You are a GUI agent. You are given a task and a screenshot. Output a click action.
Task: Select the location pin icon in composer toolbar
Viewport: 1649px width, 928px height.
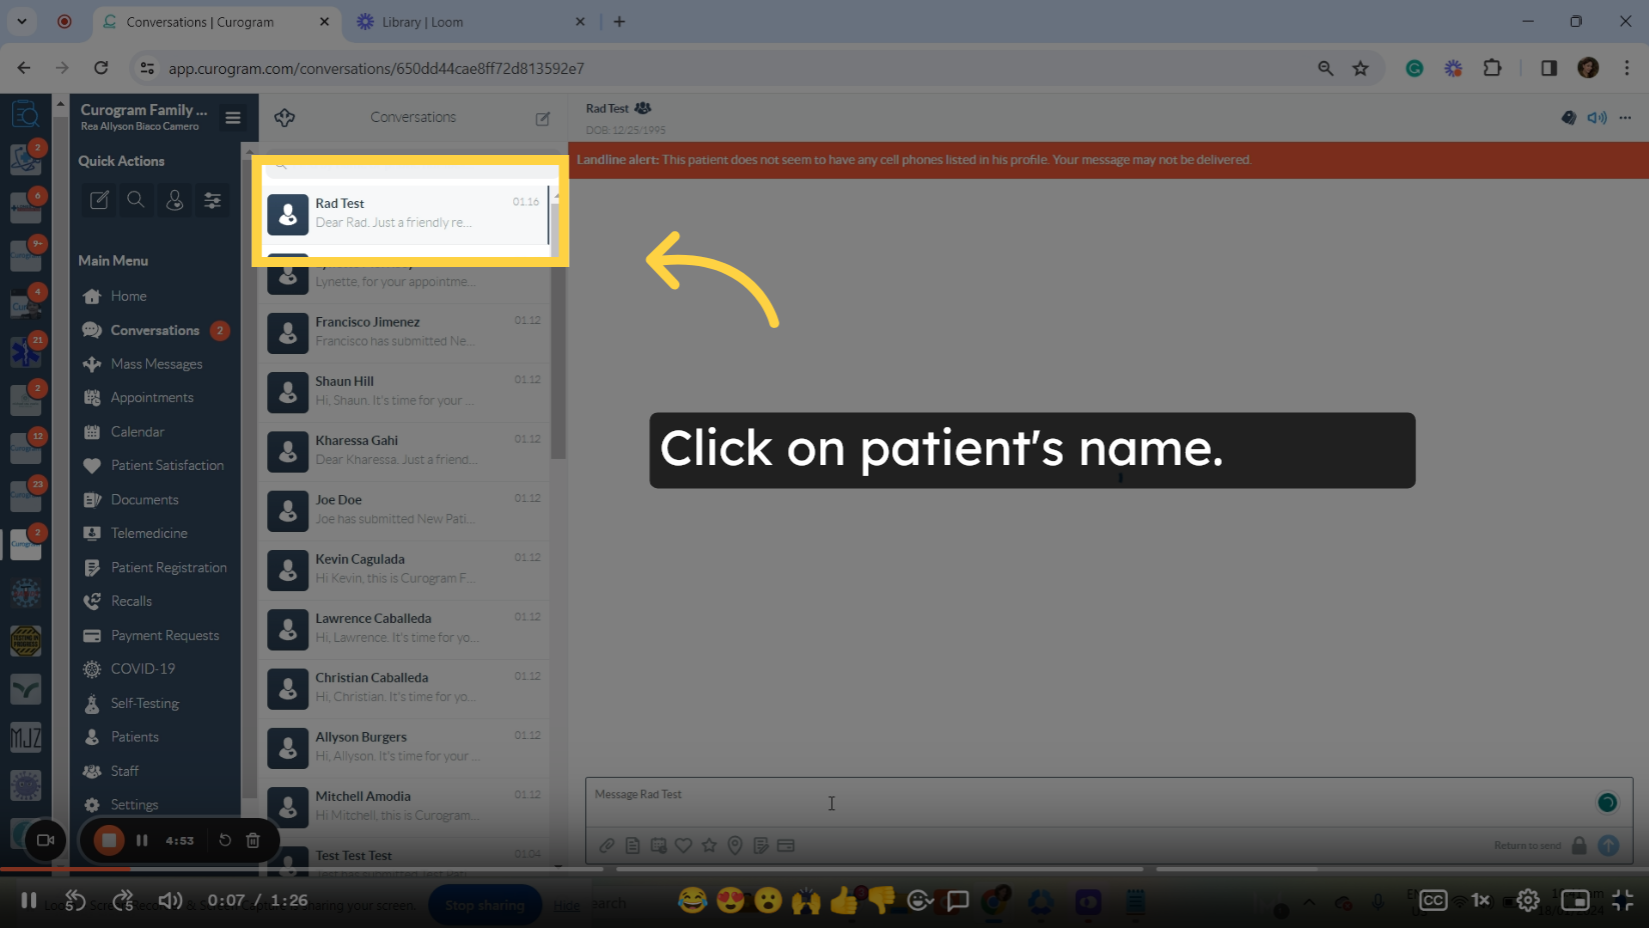coord(735,845)
